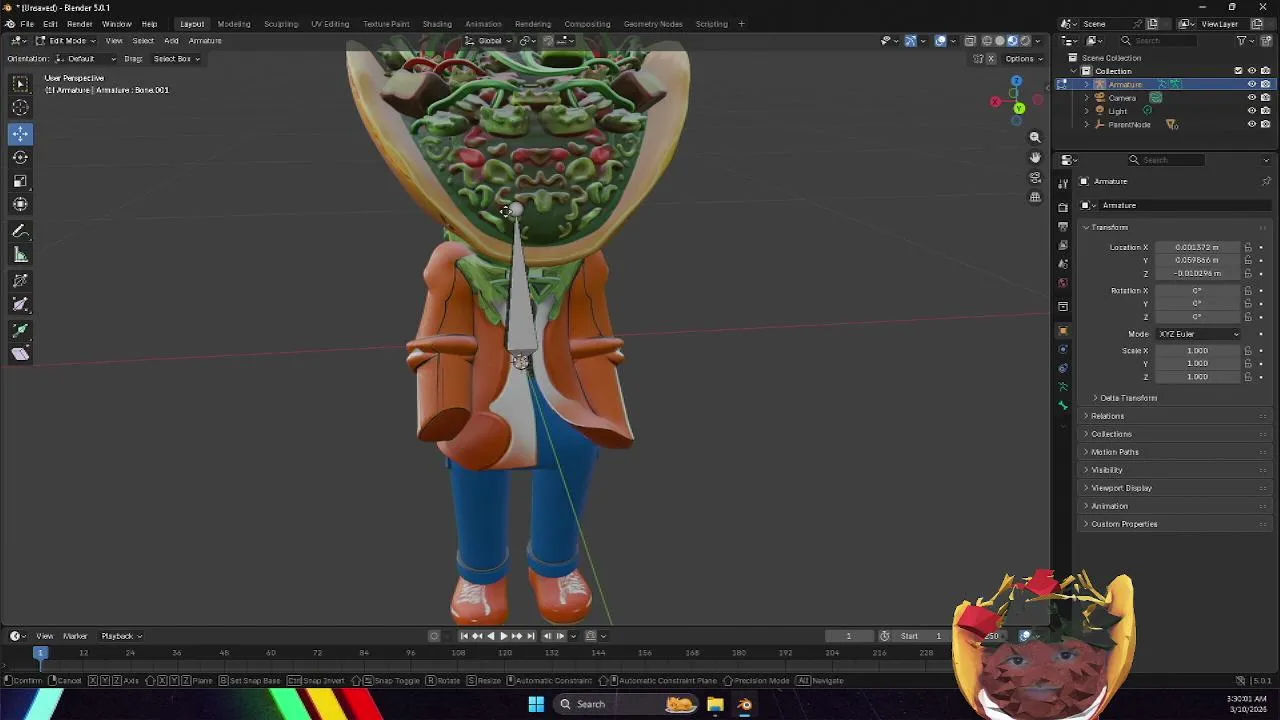The width and height of the screenshot is (1280, 720).
Task: Open the Global transform orientation dropdown
Action: (490, 41)
